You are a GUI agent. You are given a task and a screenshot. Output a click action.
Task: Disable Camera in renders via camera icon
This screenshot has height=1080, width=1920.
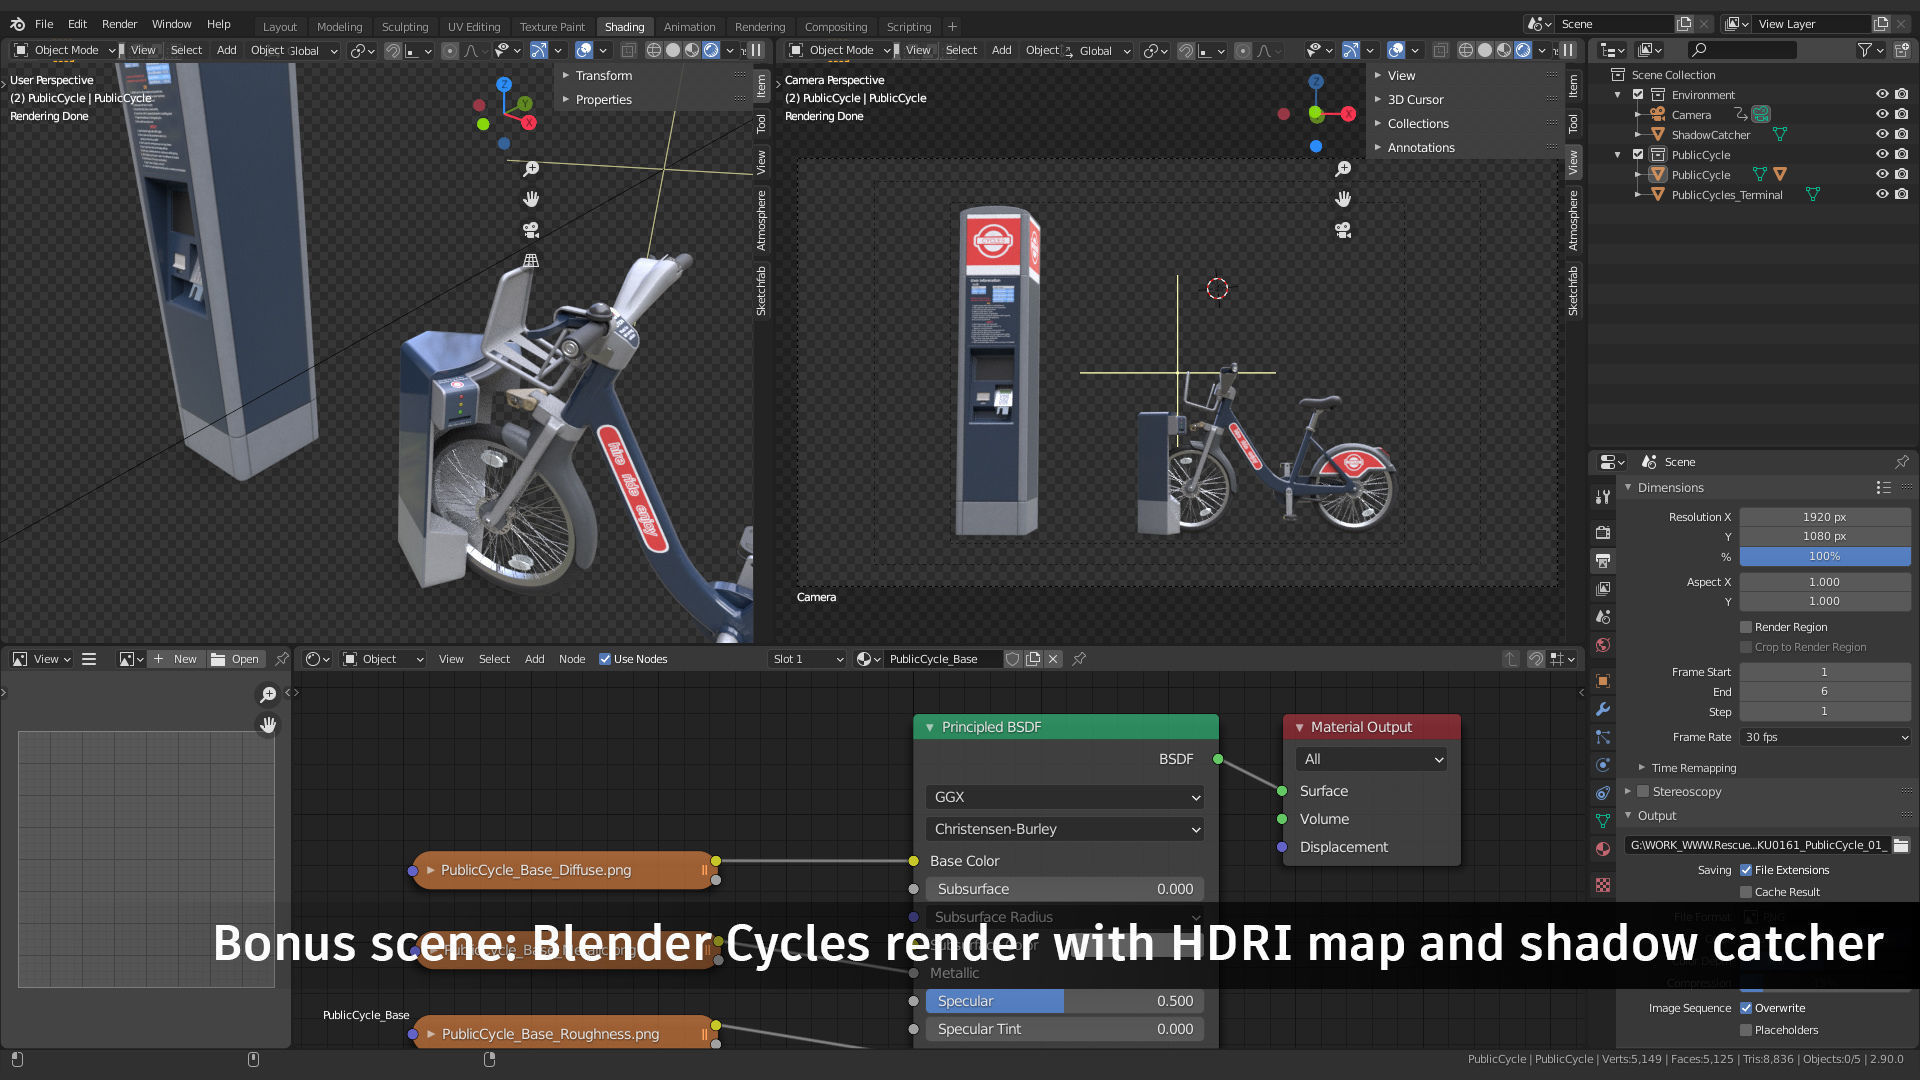pos(1901,114)
